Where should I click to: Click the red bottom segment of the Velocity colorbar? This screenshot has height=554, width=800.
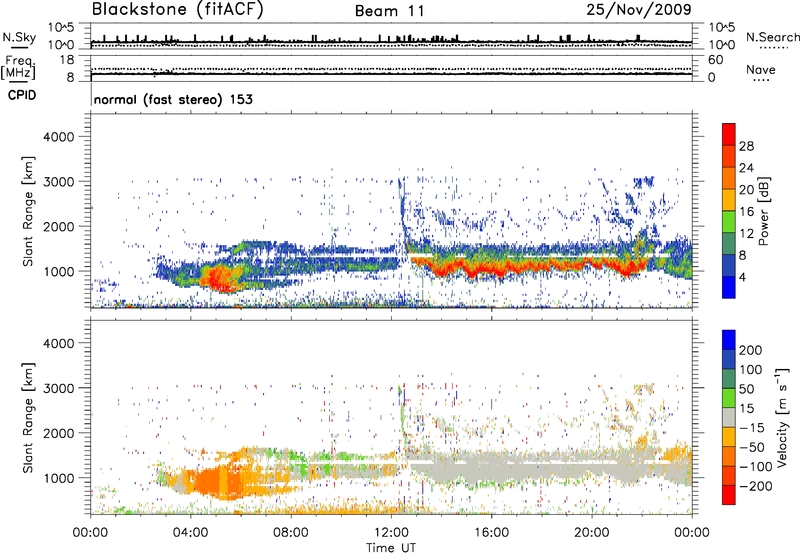point(729,495)
